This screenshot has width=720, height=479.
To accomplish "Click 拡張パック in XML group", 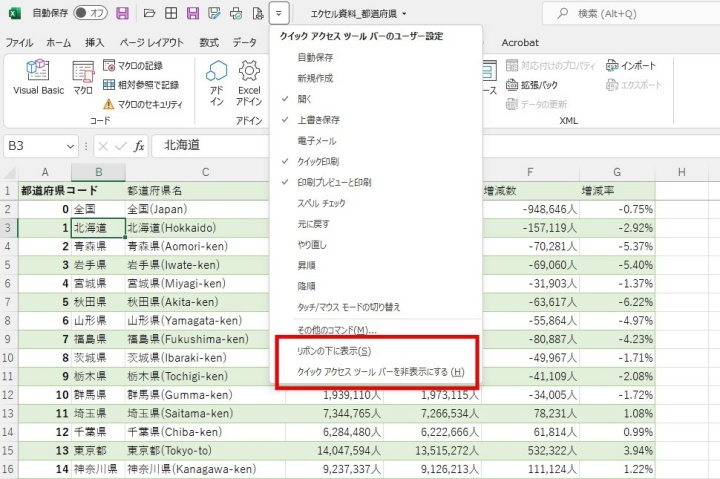I will [532, 85].
